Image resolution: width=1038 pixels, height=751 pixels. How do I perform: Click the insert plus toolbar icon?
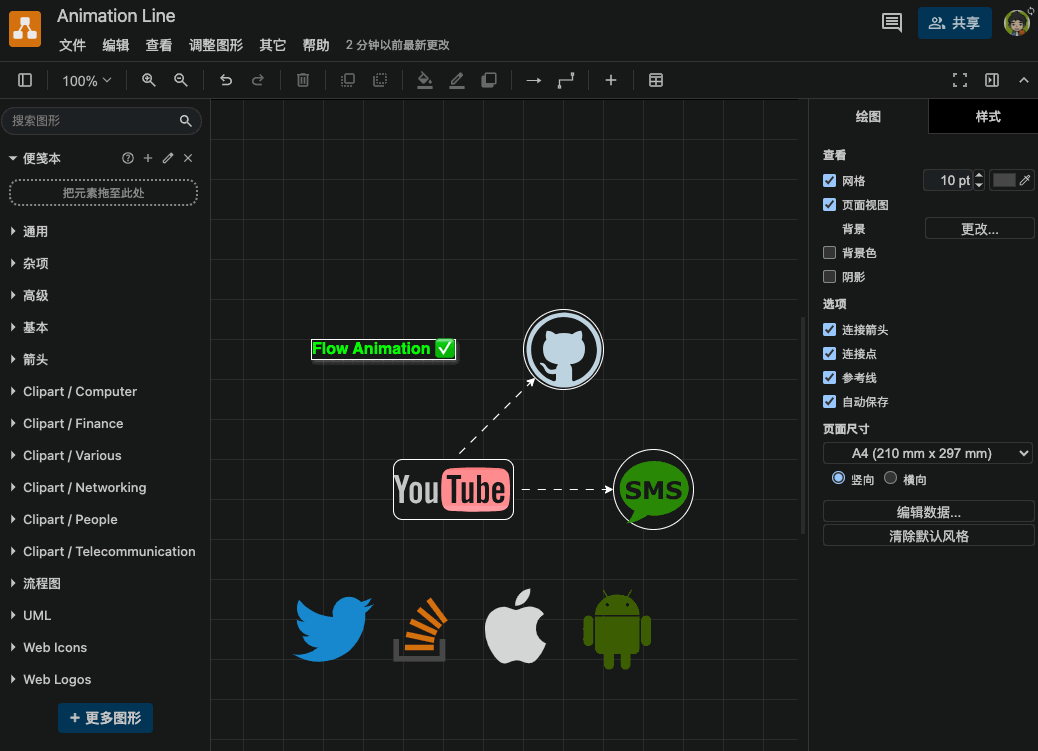tap(611, 80)
